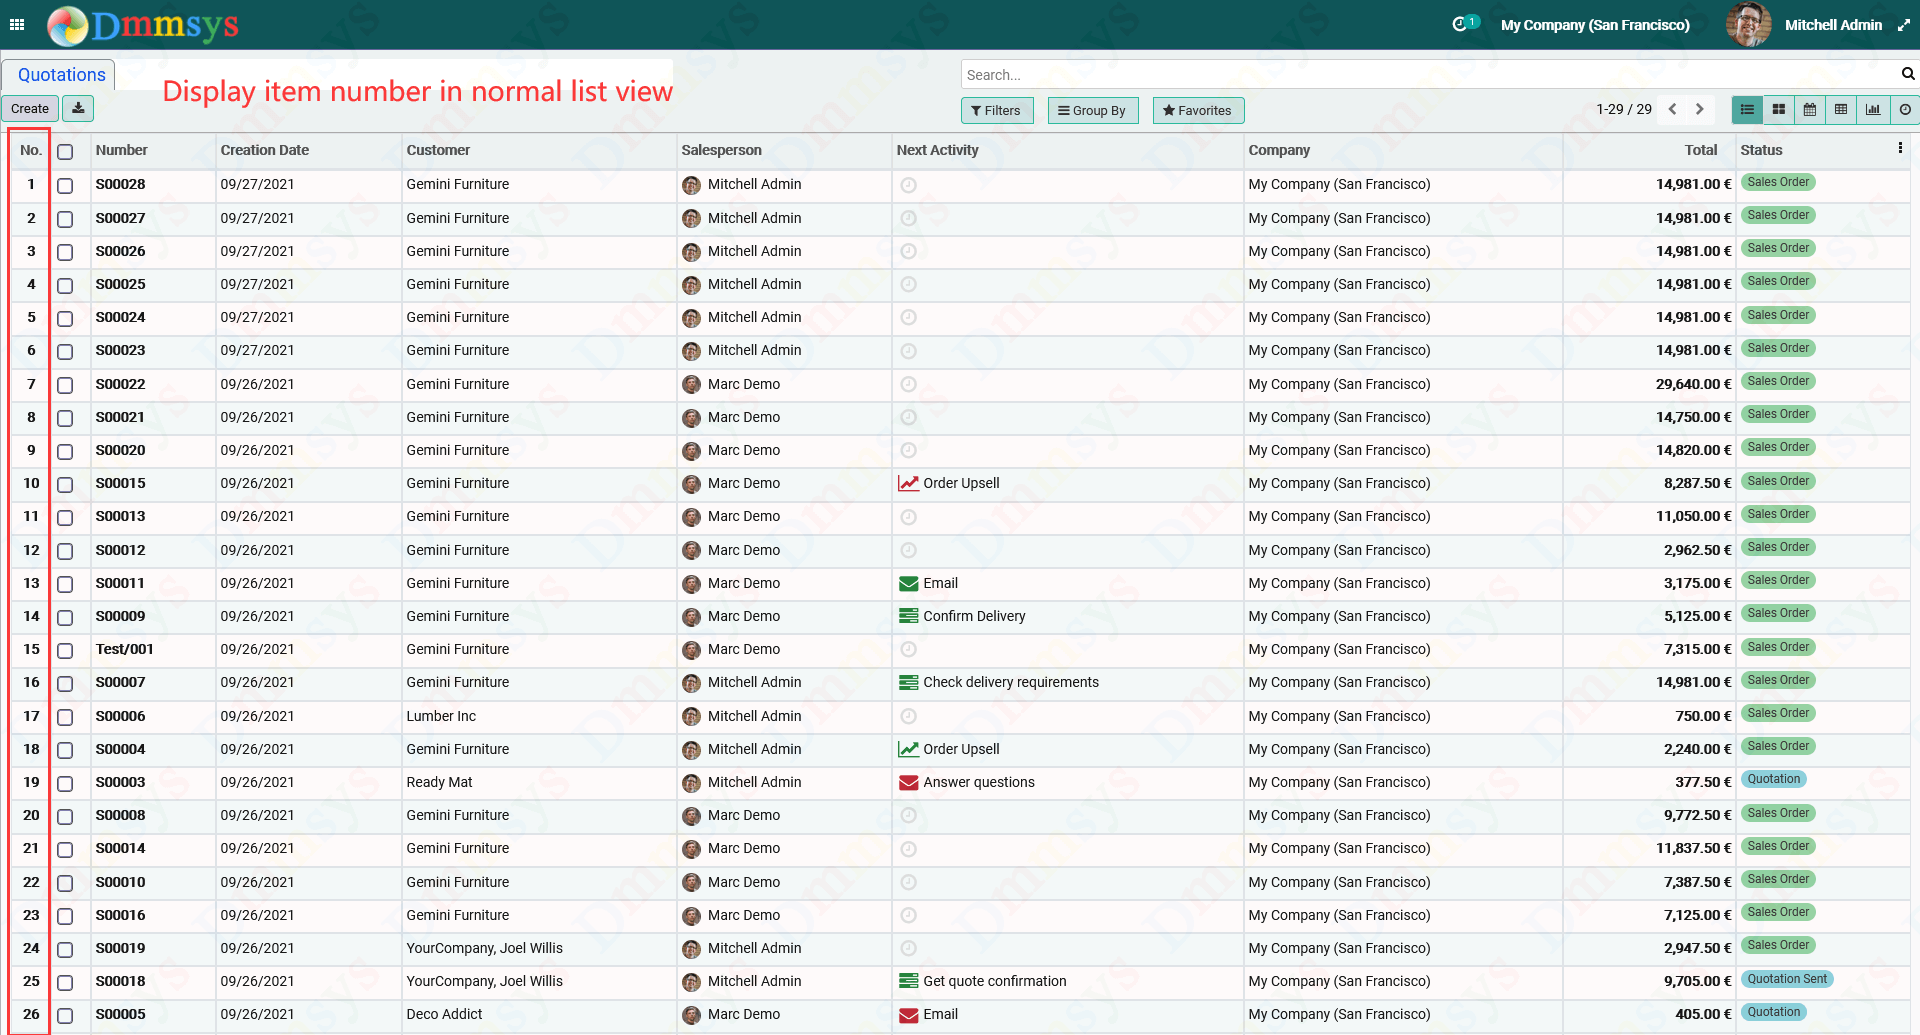The height and width of the screenshot is (1035, 1920).
Task: Expand the Group By dropdown
Action: point(1092,110)
